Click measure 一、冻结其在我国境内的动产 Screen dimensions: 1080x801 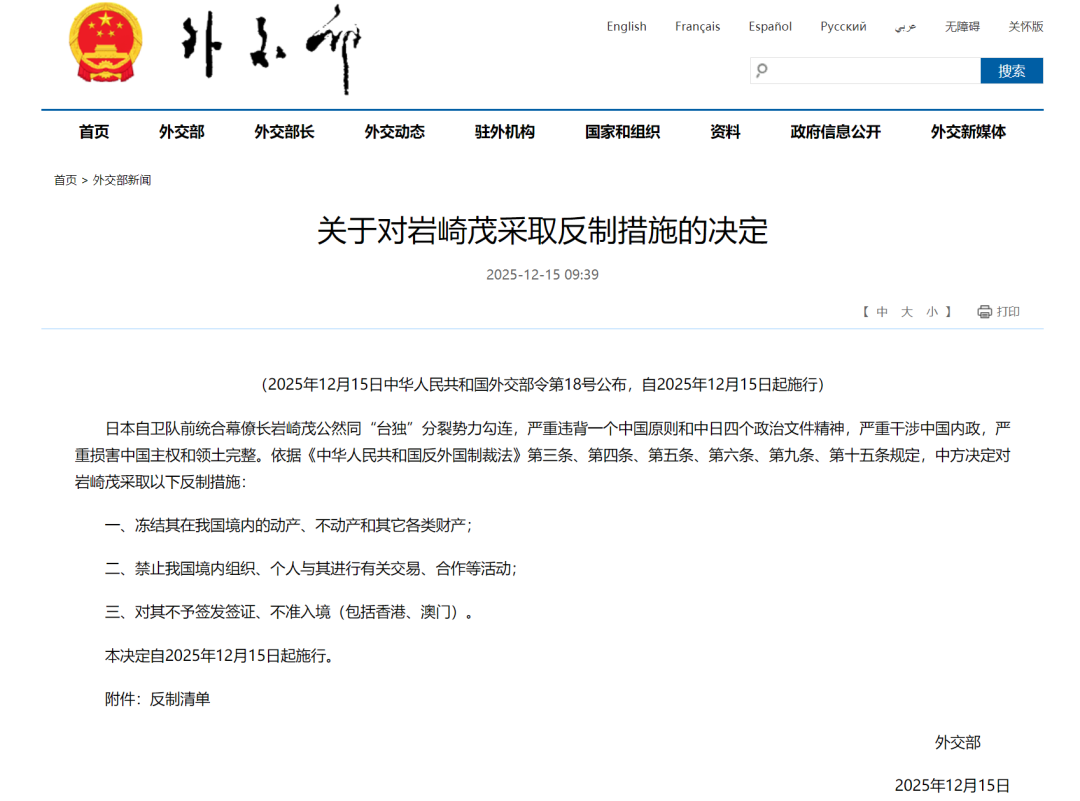point(289,526)
